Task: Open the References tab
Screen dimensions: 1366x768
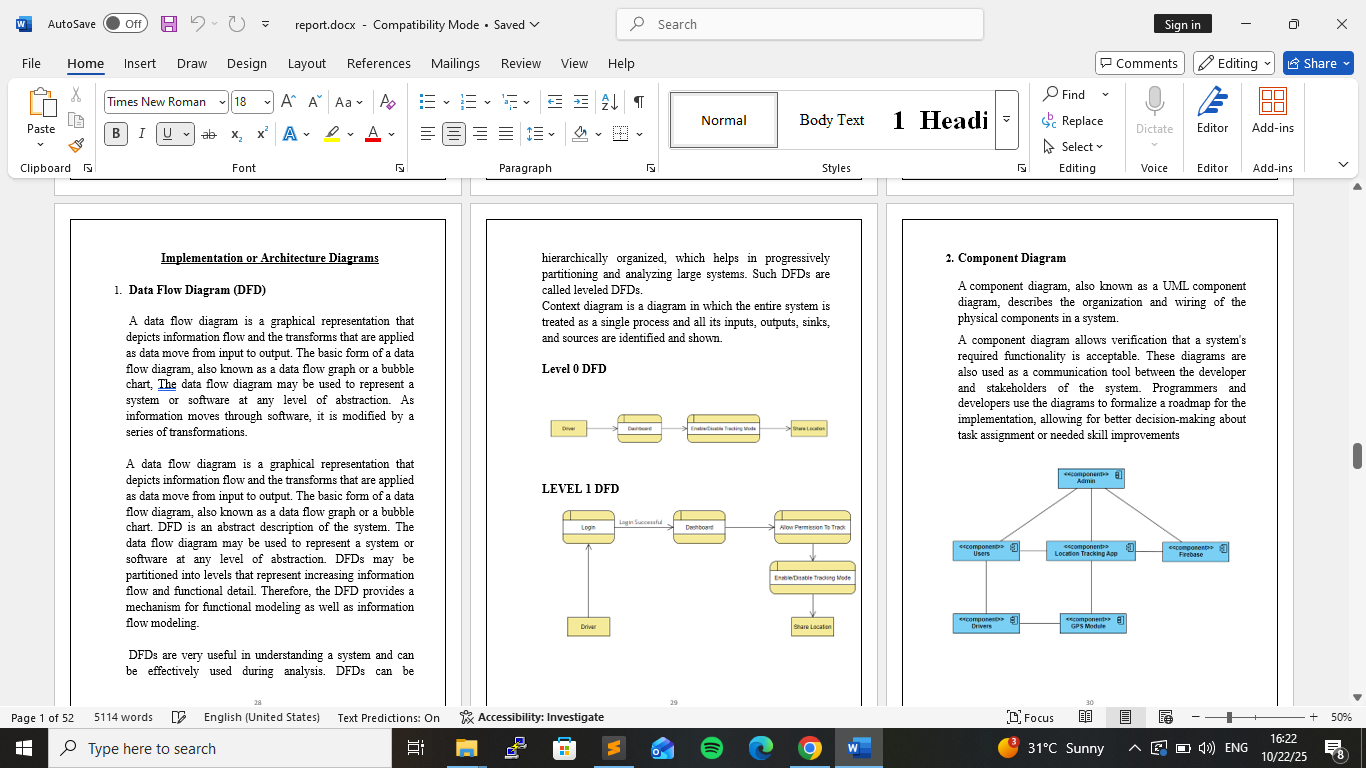Action: [378, 63]
